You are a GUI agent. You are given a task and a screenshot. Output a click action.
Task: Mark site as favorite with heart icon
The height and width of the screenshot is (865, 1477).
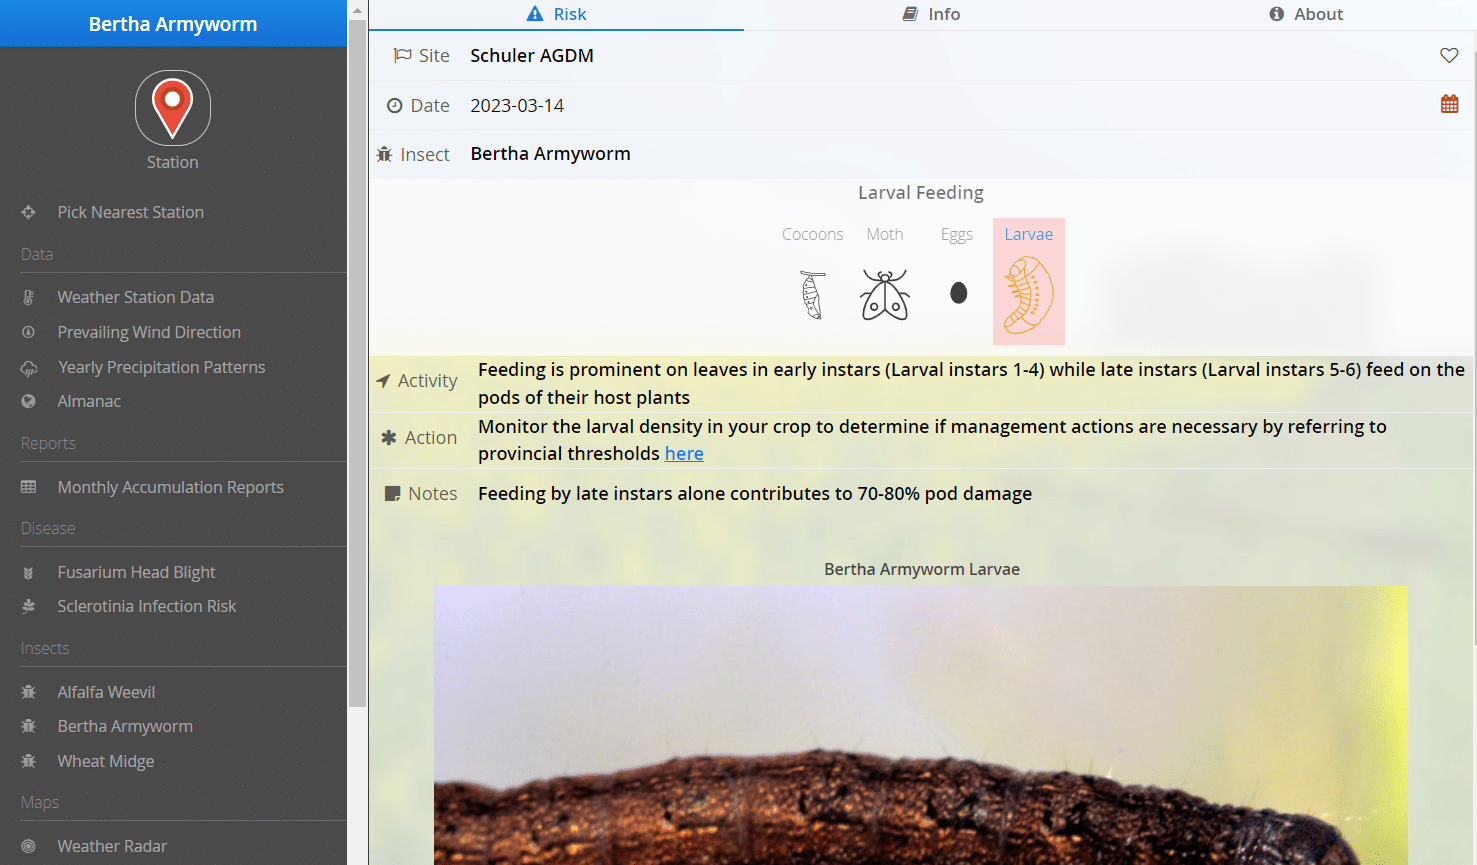1449,56
